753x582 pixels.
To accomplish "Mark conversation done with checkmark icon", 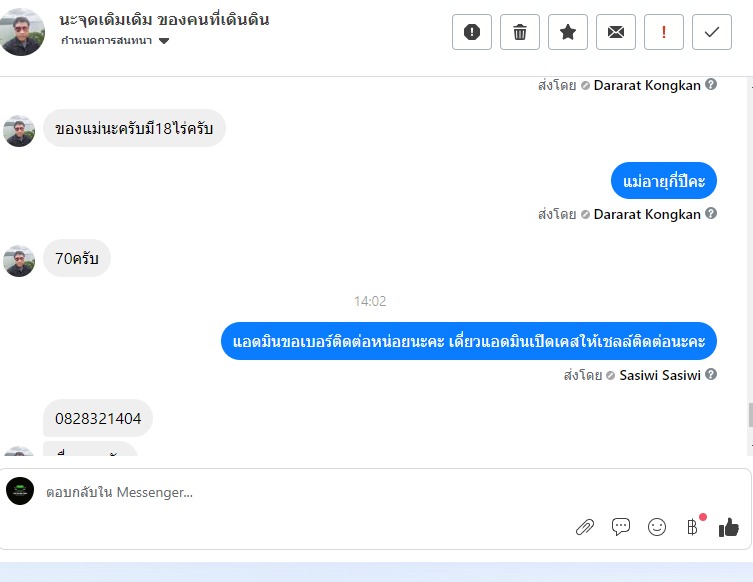I will [712, 32].
